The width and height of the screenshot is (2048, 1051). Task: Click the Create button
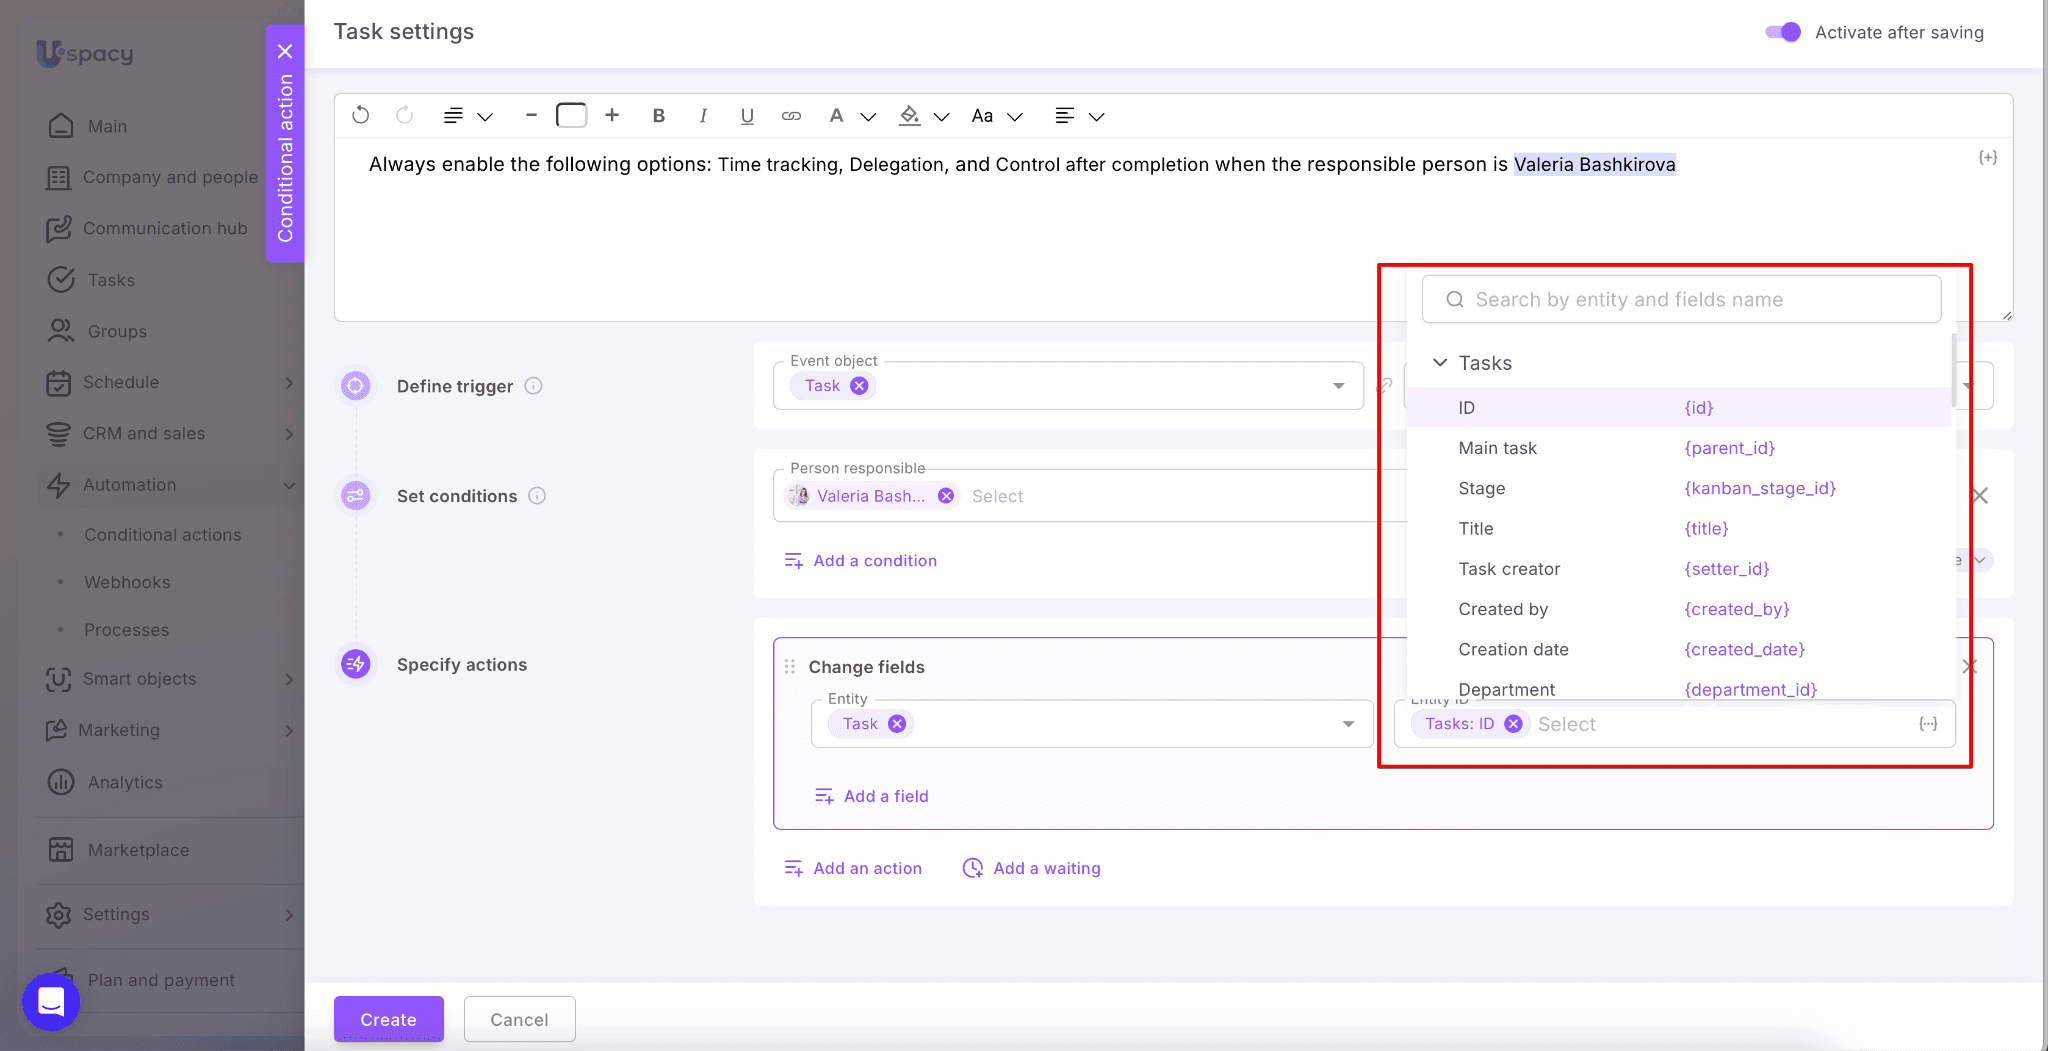[388, 1019]
